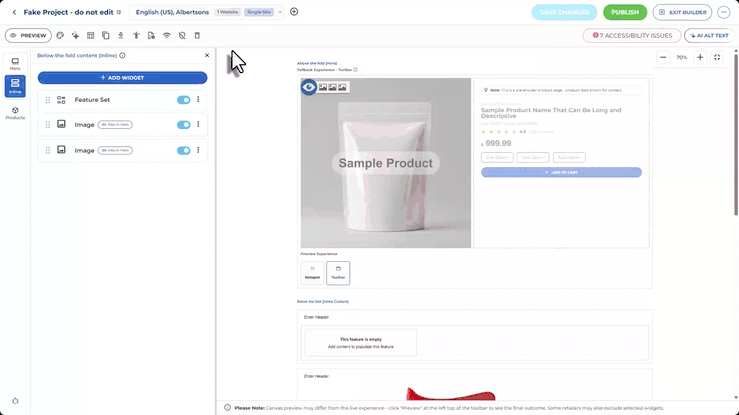The height and width of the screenshot is (415, 739).
Task: Click the second image thumbnail icon on hero toolbar
Action: (332, 87)
